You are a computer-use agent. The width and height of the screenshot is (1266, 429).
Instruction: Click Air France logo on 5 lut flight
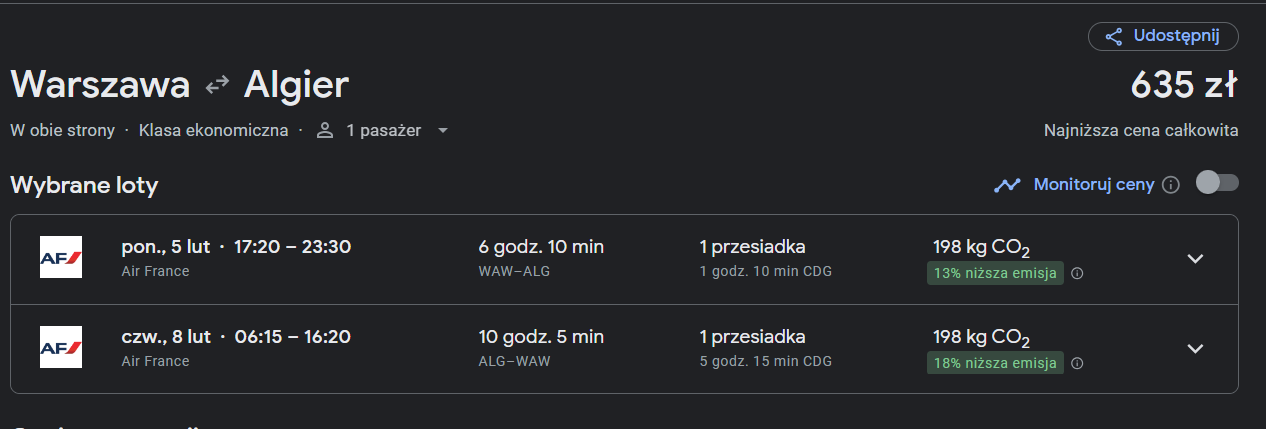(60, 258)
